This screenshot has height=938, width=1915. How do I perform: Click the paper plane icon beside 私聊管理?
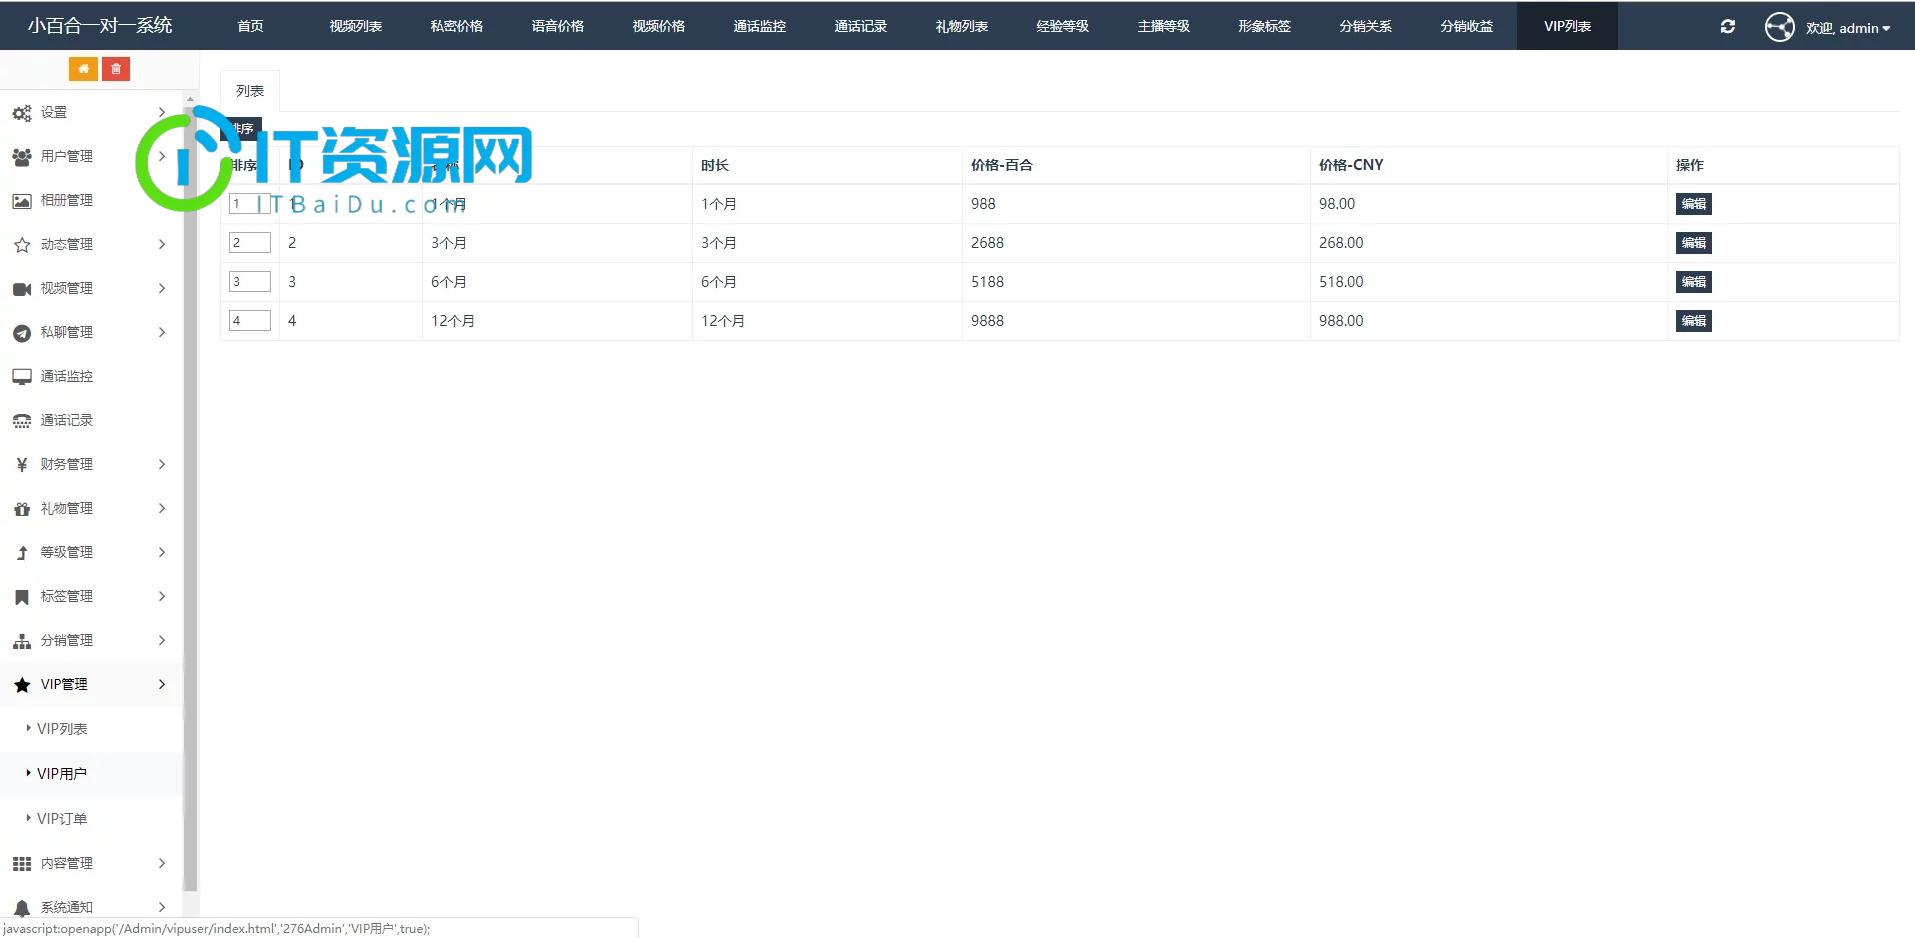(22, 333)
